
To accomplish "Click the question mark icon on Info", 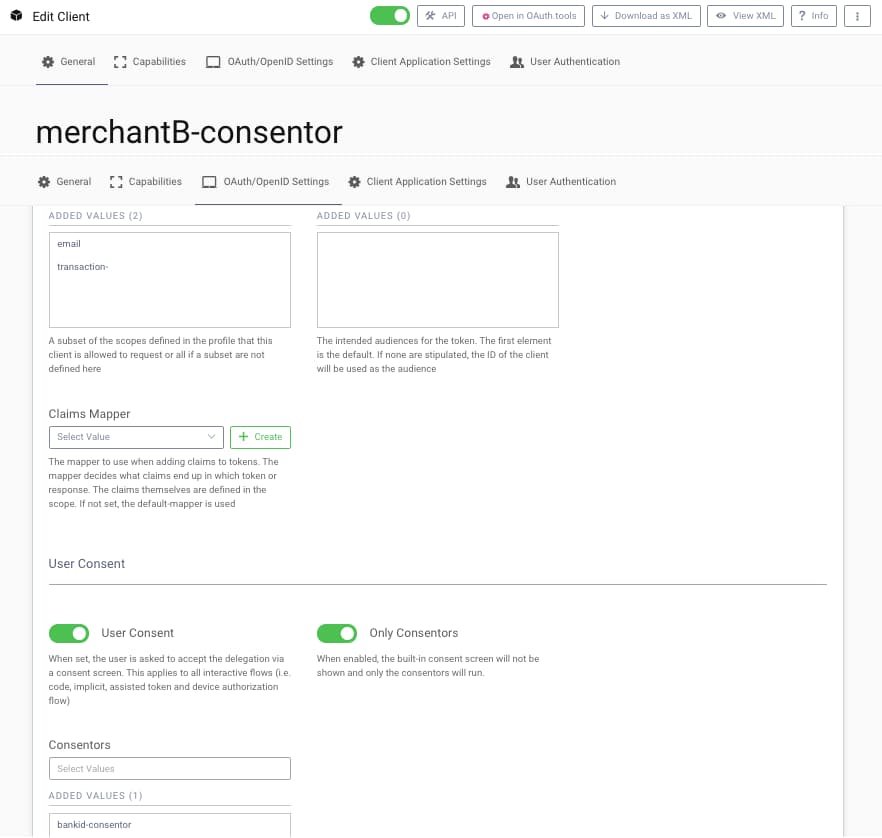I will [800, 15].
